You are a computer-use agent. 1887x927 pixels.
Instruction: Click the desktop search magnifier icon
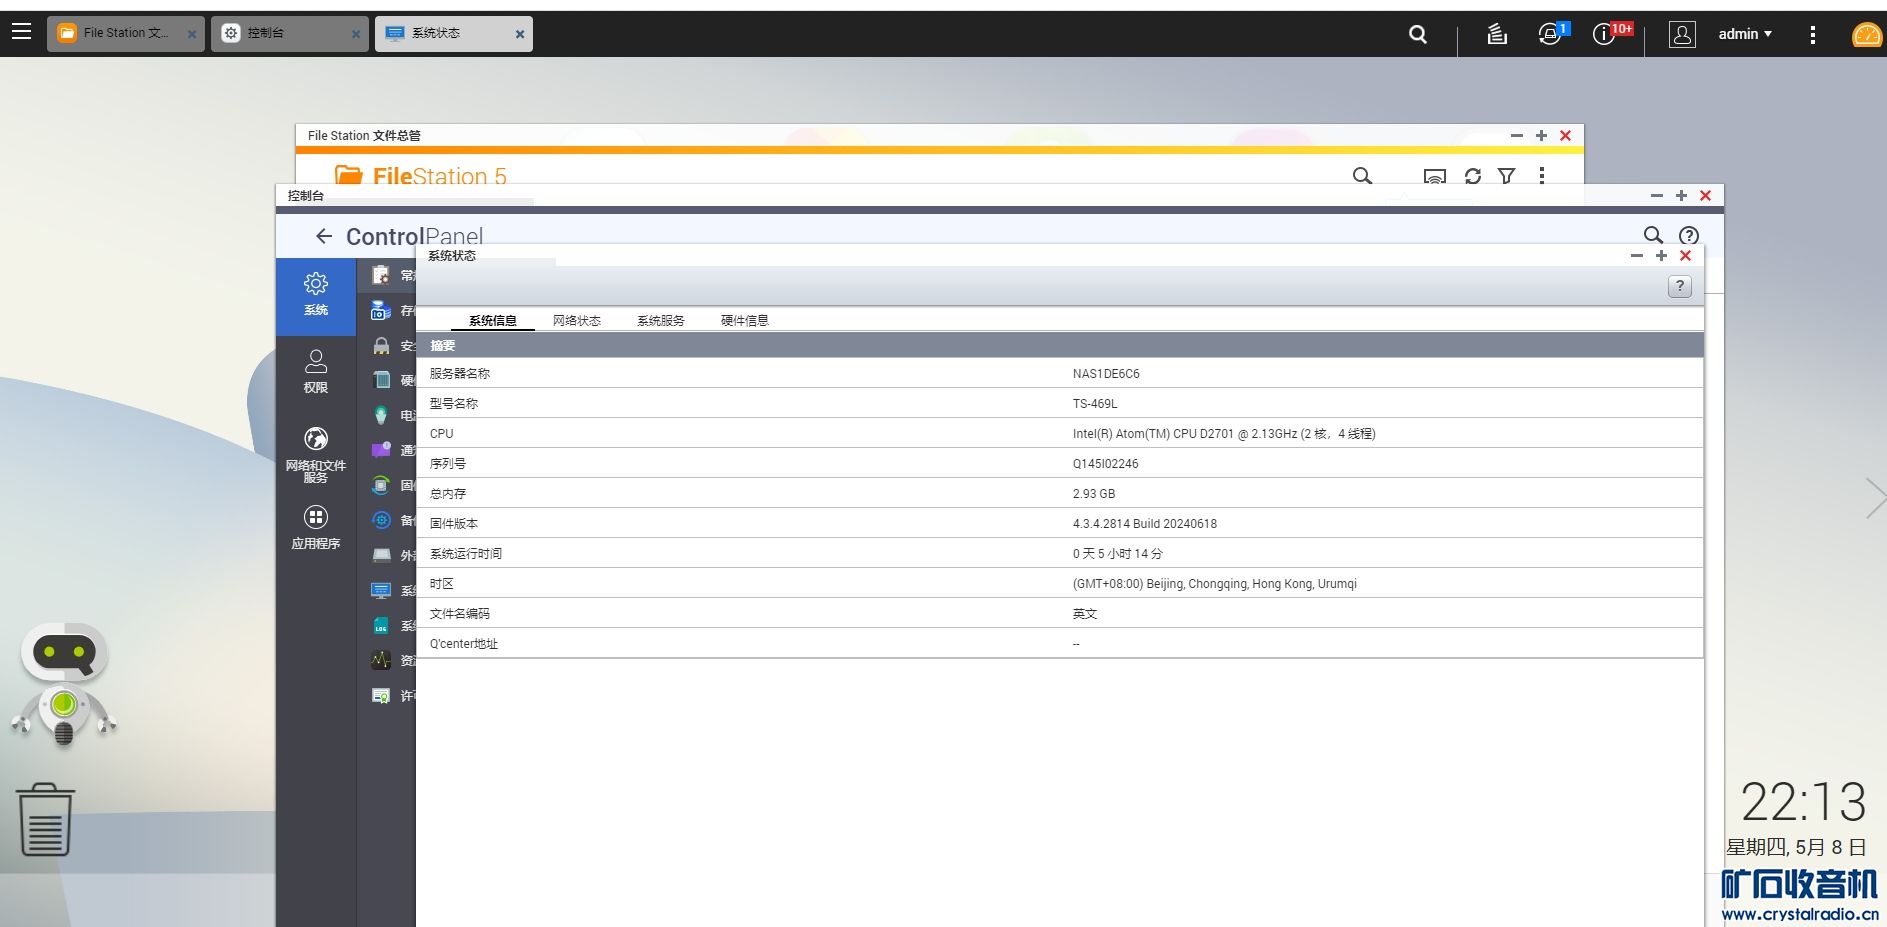pyautogui.click(x=1417, y=34)
